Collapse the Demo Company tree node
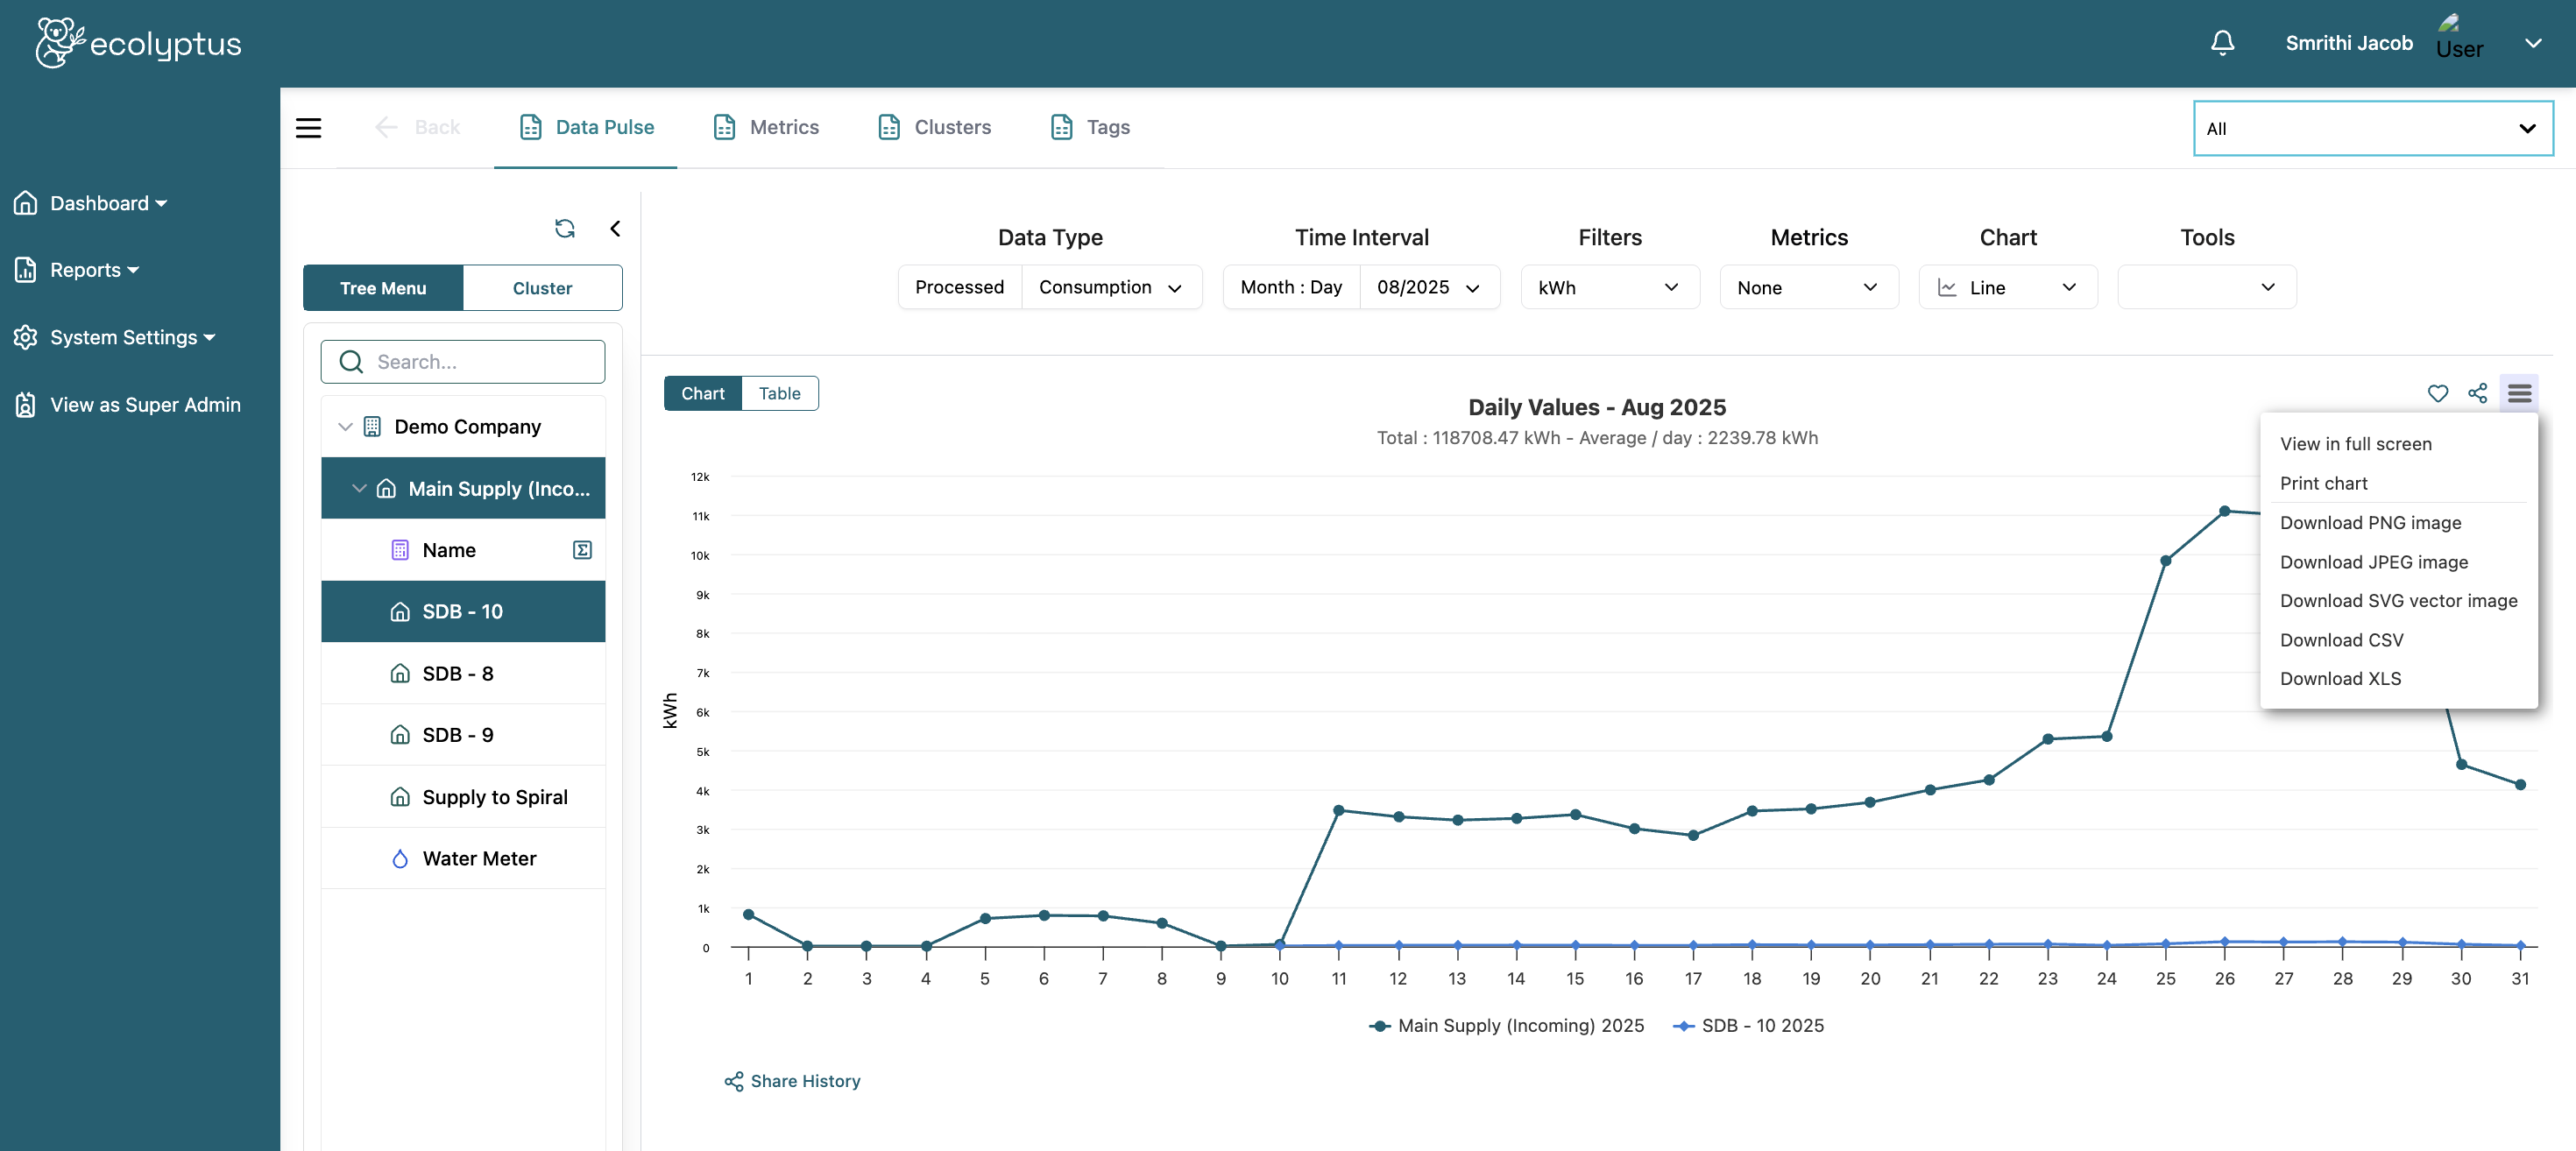 [x=345, y=427]
